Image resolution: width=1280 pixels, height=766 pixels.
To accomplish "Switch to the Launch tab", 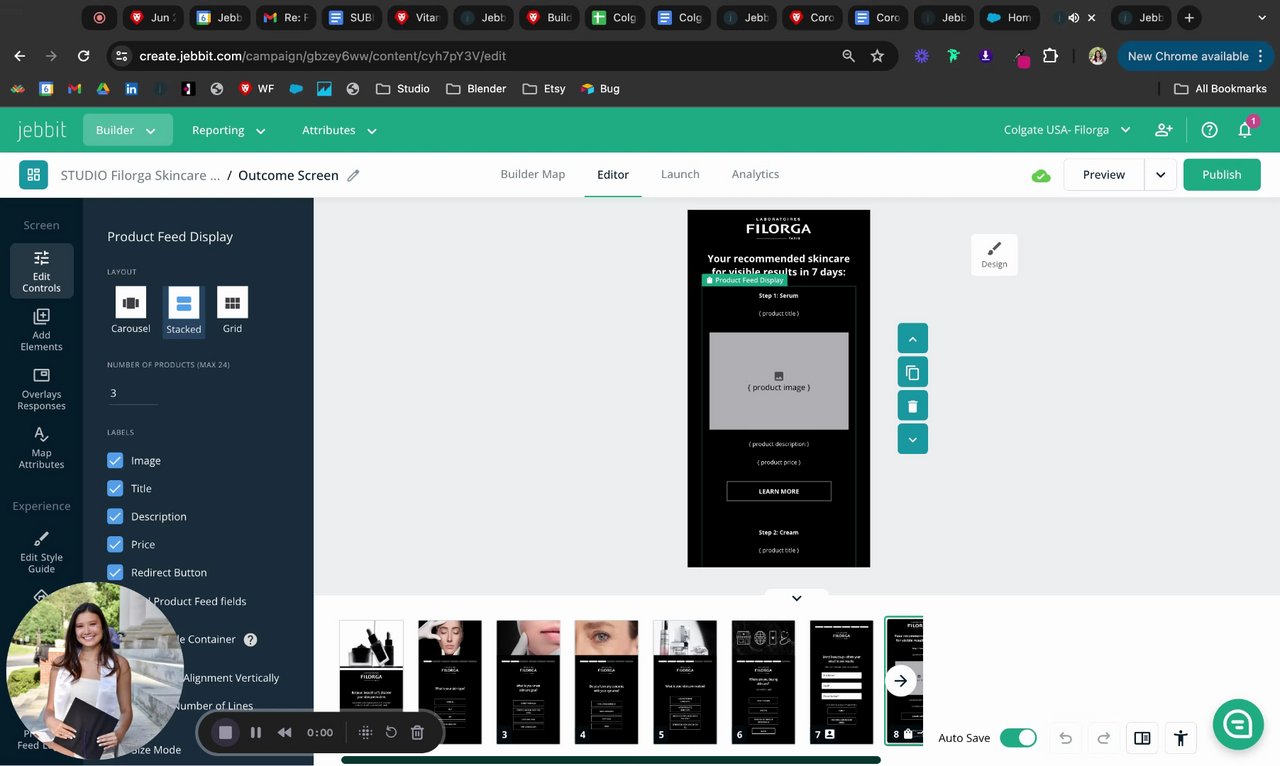I will (680, 174).
